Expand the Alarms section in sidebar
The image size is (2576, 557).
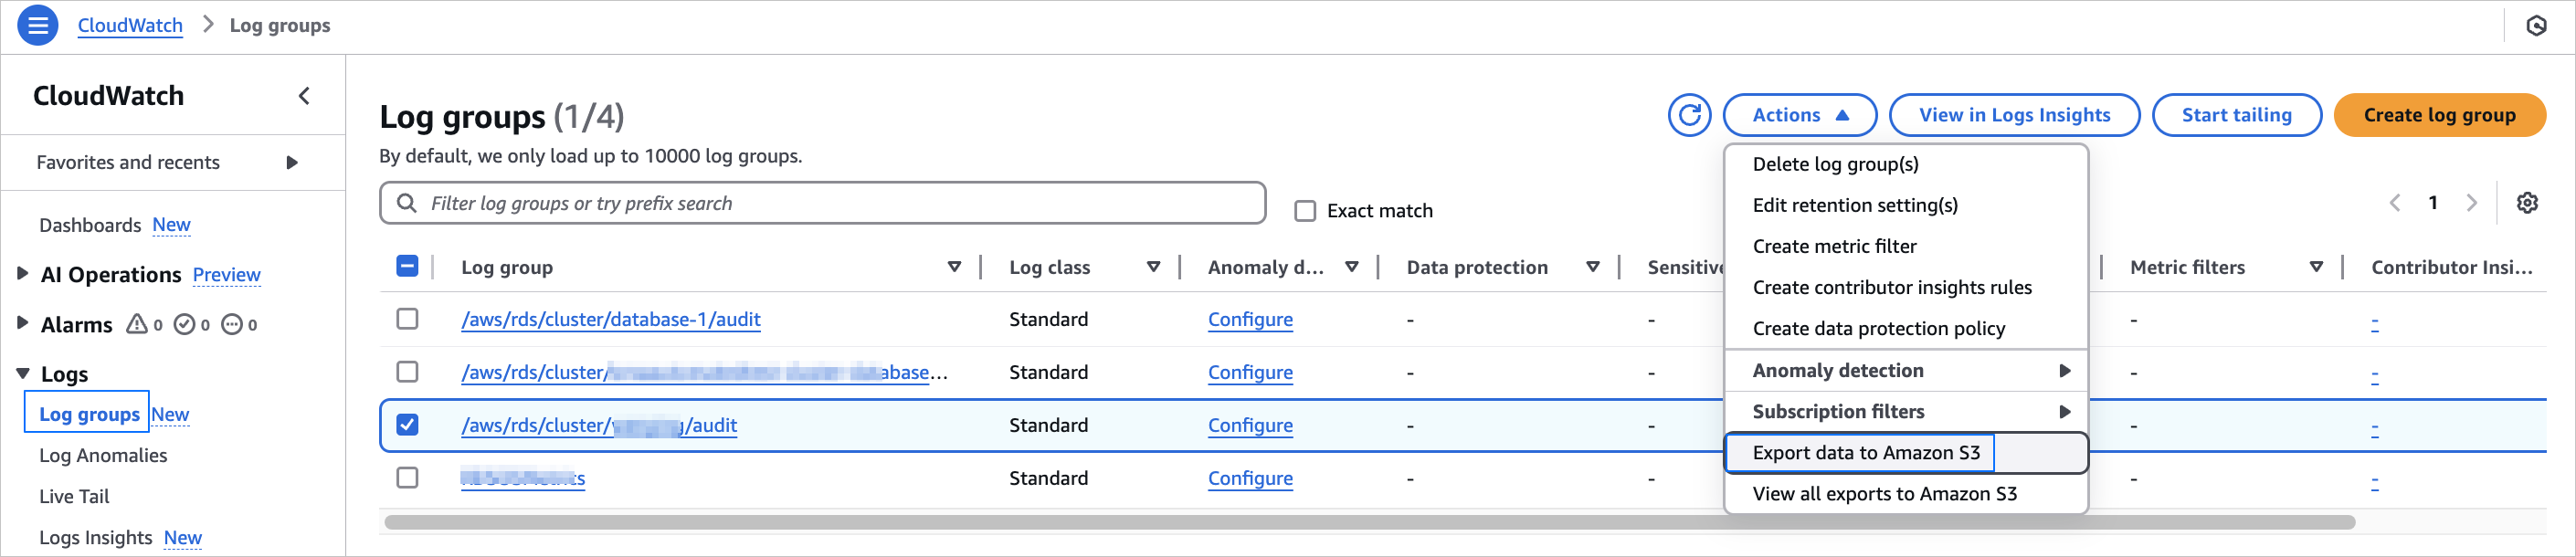click(23, 324)
